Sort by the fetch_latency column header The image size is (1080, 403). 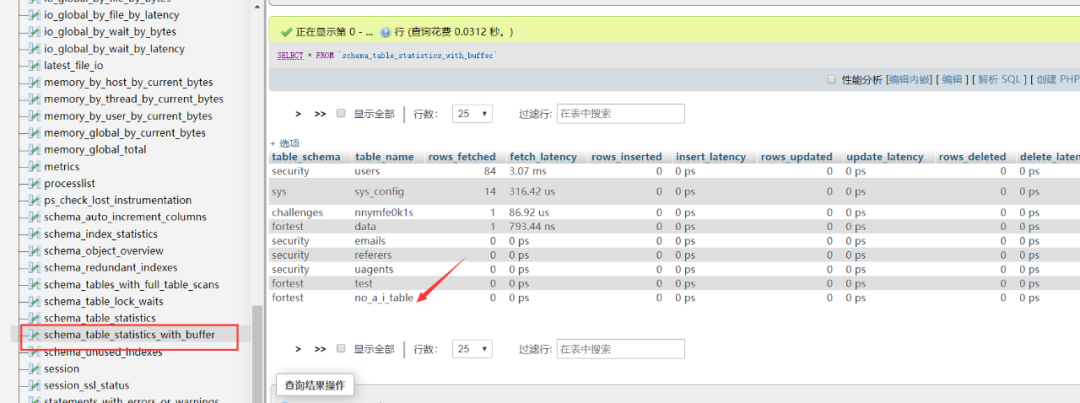(543, 156)
